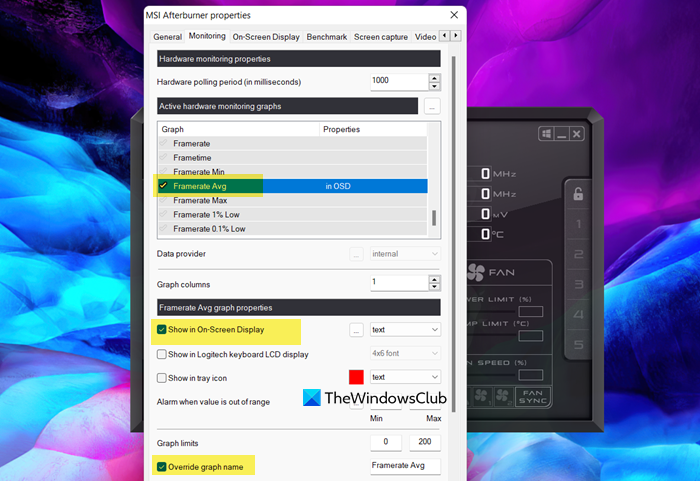Increase hardware polling period with up arrow
Viewport: 700px width, 481px height.
click(x=434, y=78)
